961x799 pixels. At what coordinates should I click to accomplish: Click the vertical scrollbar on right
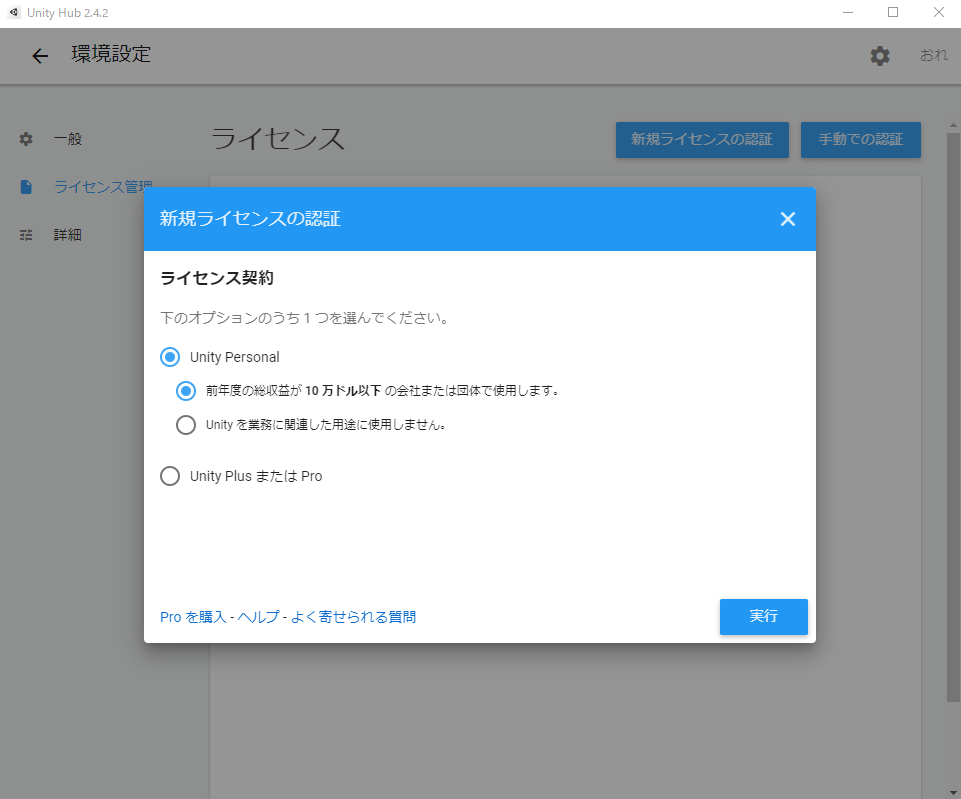(953, 417)
